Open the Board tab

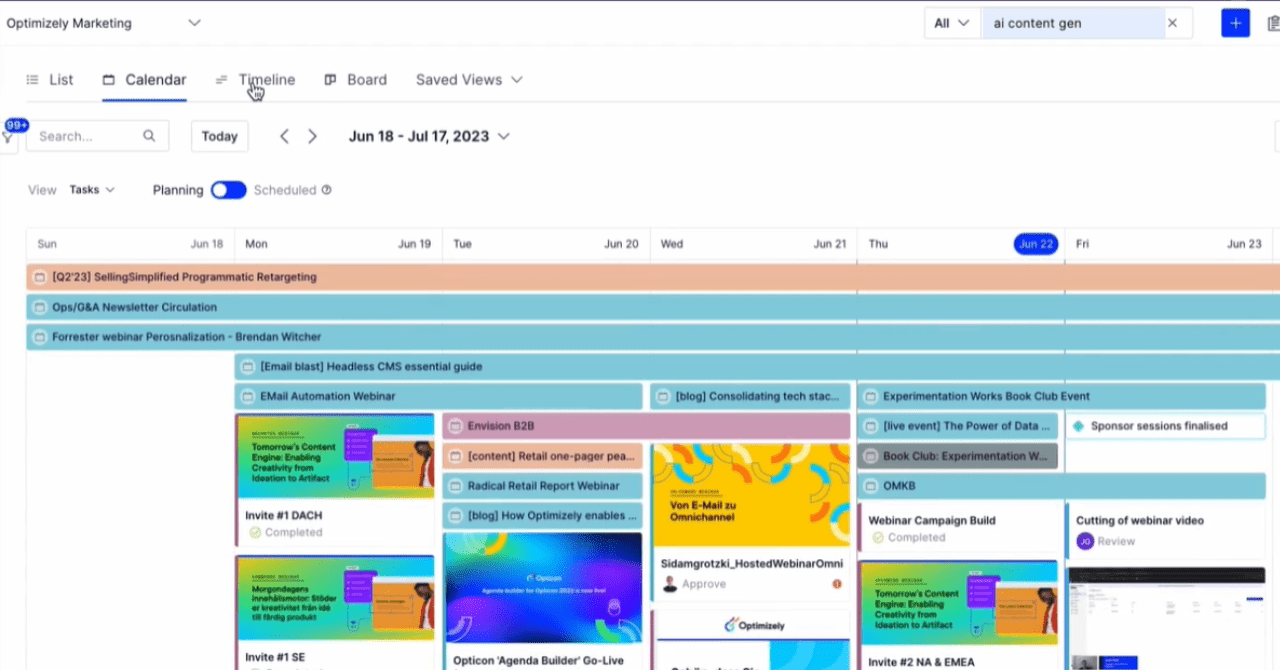356,80
